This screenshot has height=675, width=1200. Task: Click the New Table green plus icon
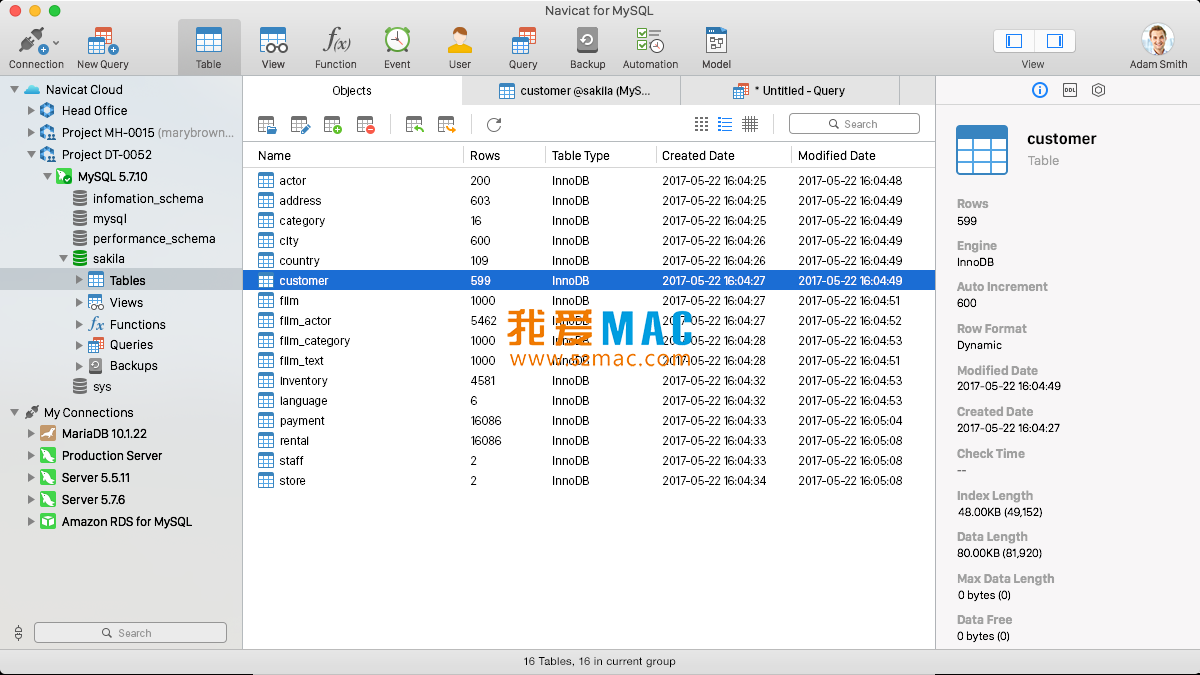point(333,125)
